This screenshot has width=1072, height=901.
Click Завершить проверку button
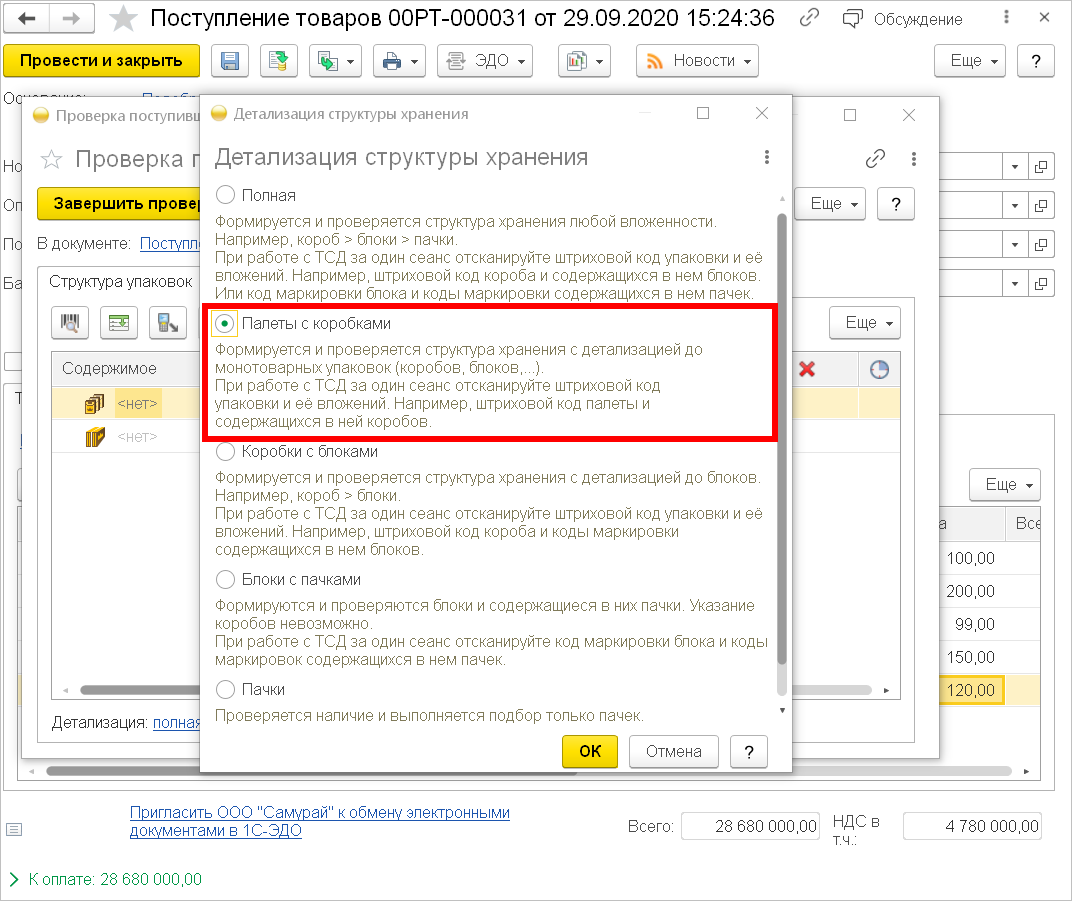(120, 204)
